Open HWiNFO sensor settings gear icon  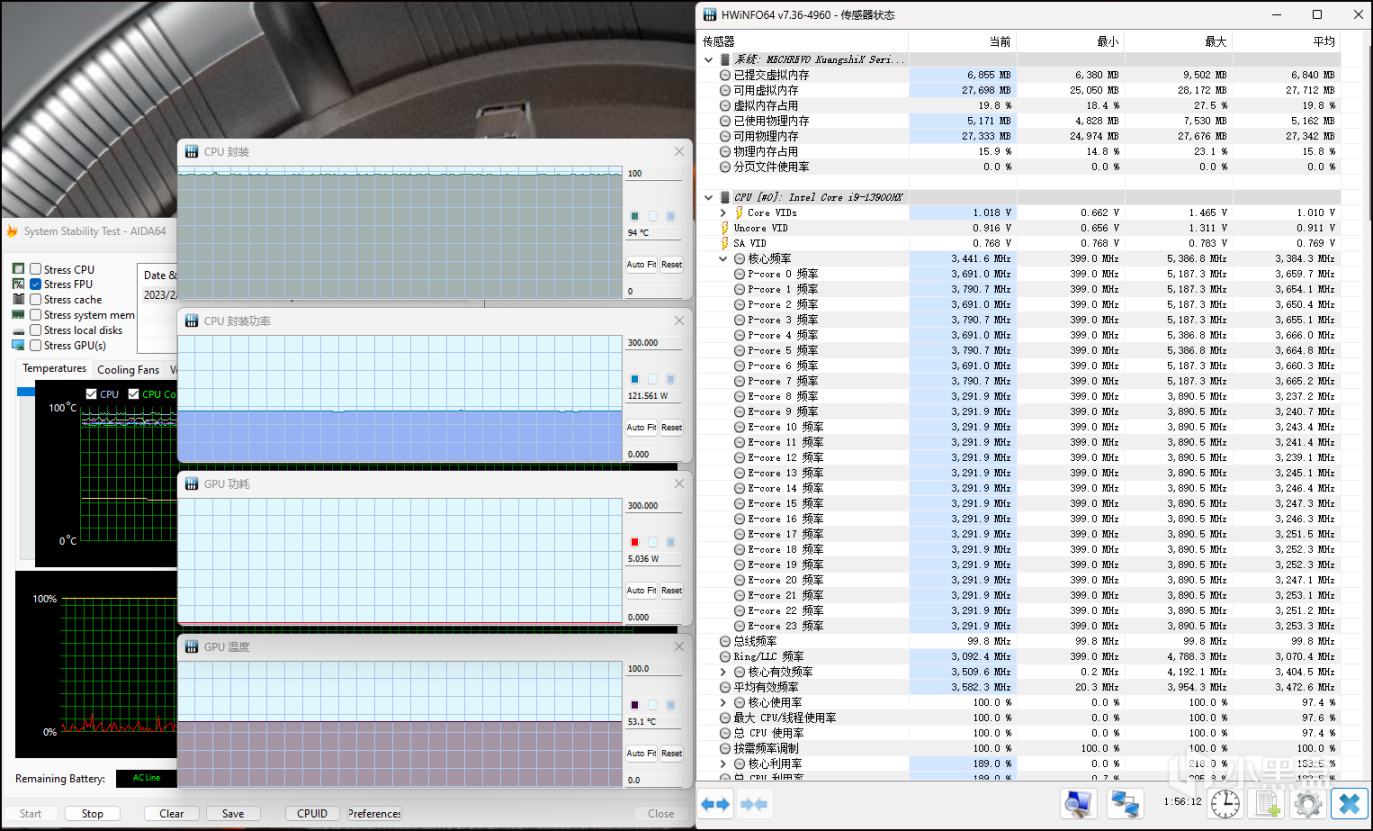pyautogui.click(x=1307, y=803)
